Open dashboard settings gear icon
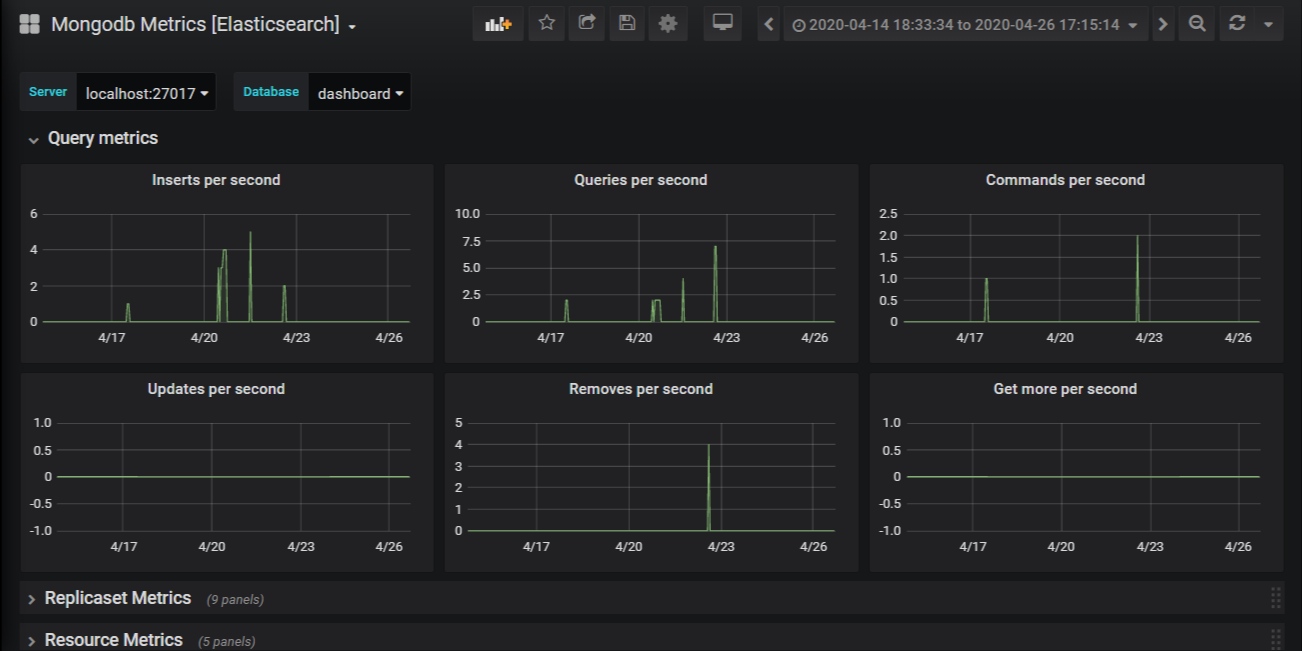This screenshot has height=651, width=1302. [668, 24]
